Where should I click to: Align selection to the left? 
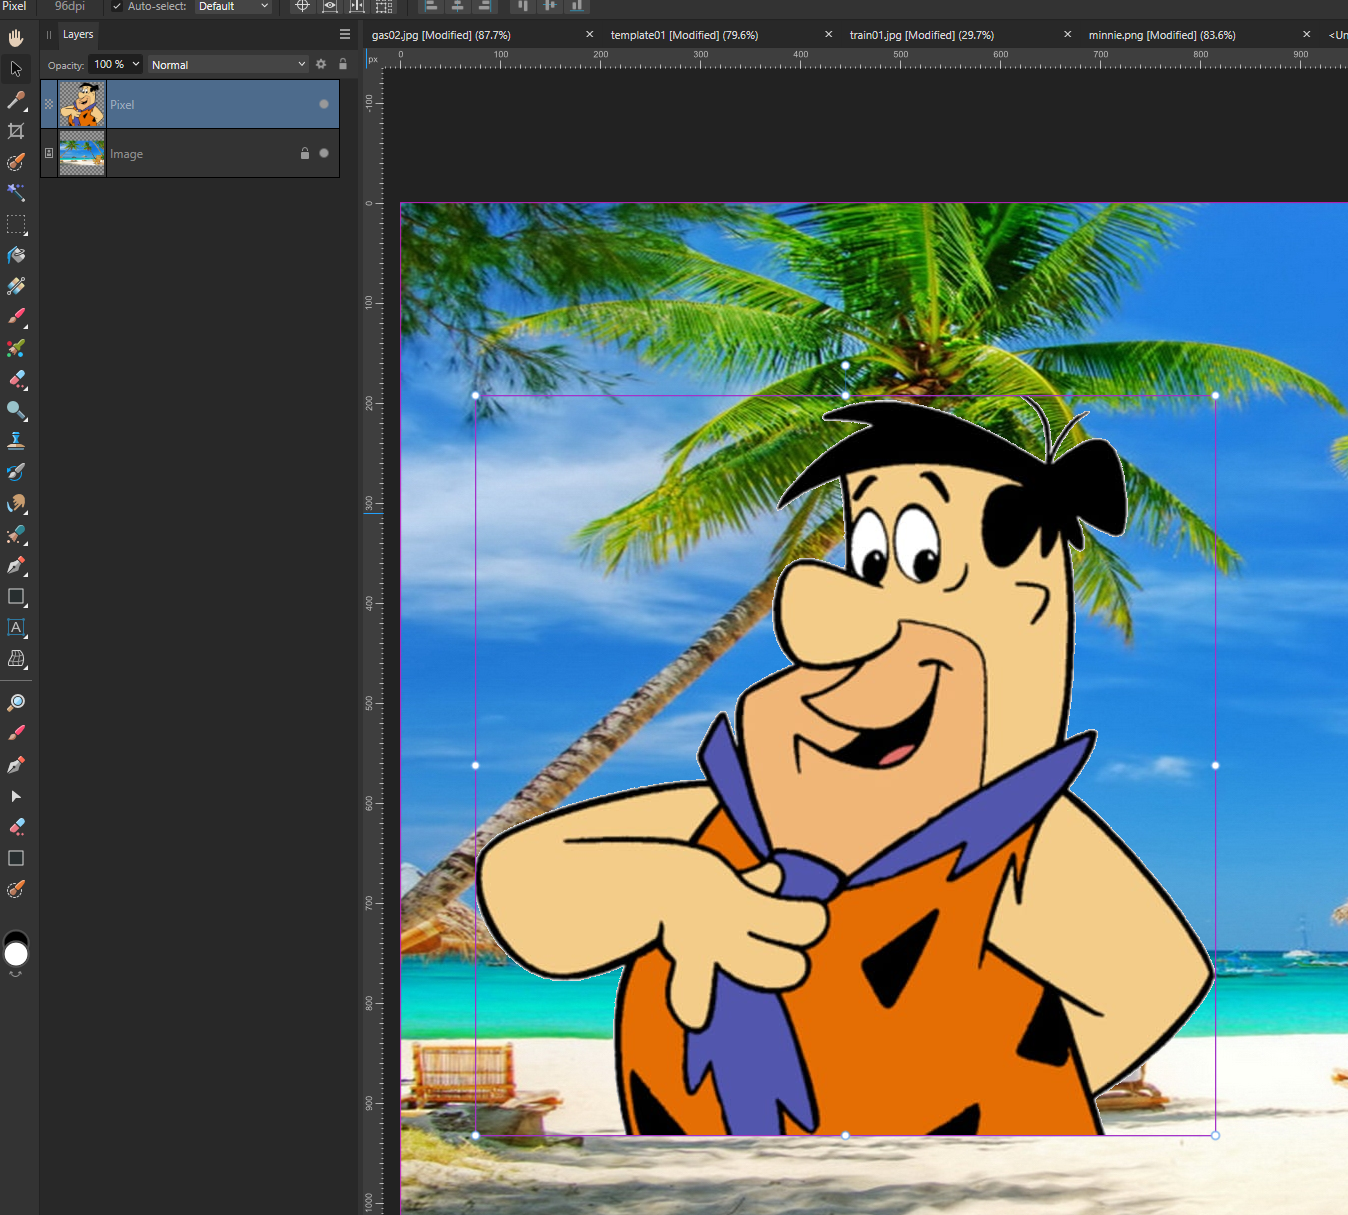pyautogui.click(x=430, y=6)
